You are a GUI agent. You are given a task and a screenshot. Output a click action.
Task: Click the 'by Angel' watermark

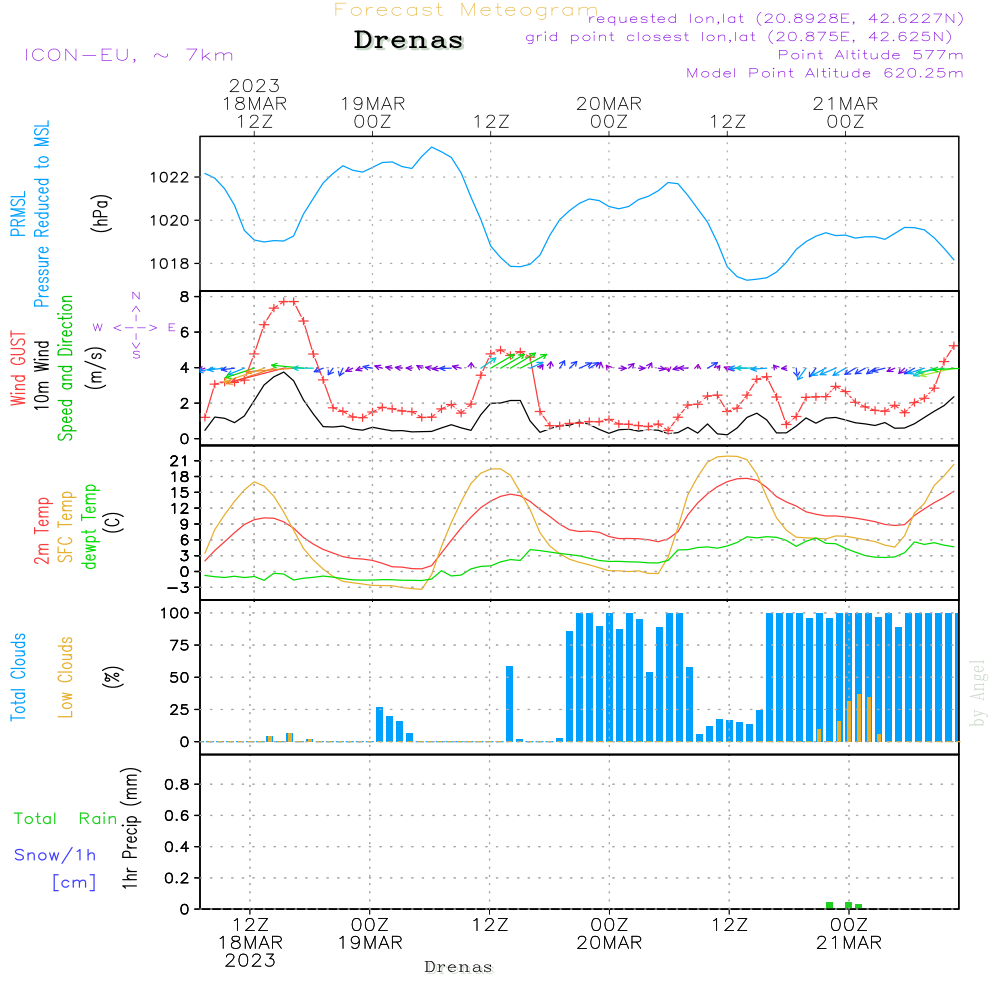tap(978, 693)
